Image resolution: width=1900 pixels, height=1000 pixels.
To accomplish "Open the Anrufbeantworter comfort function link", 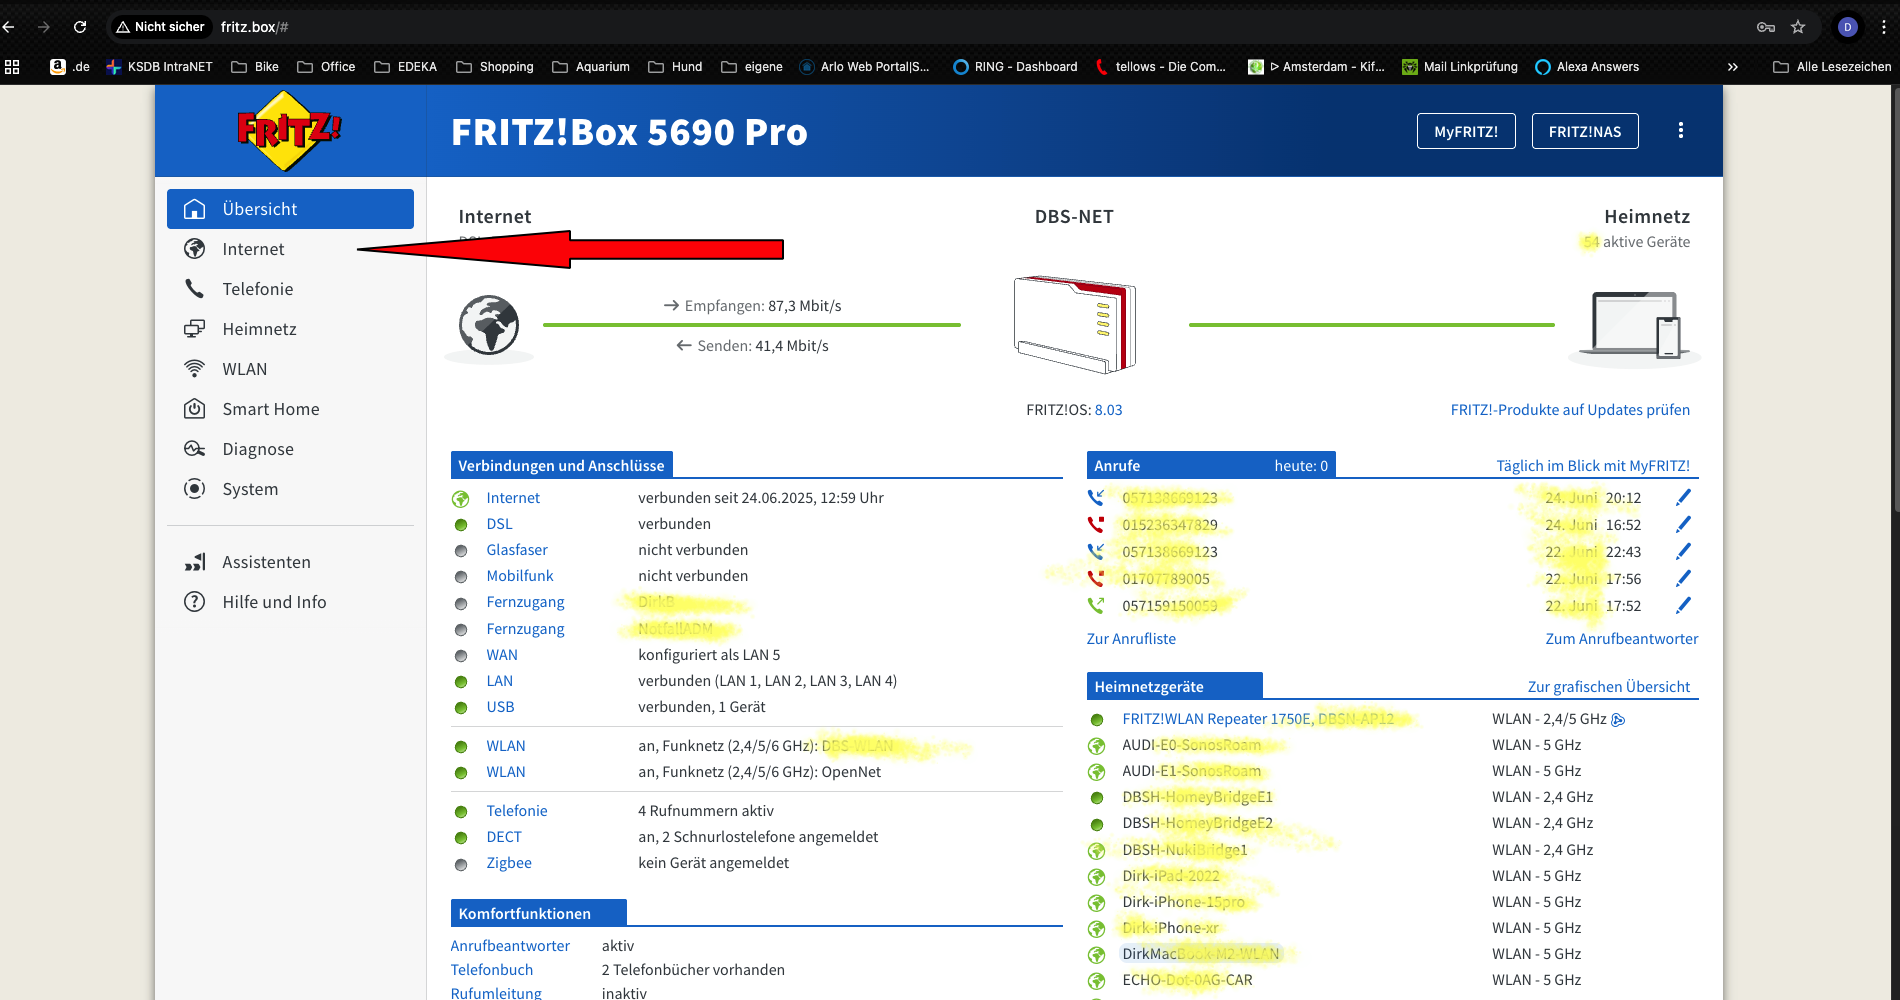I will [x=510, y=946].
